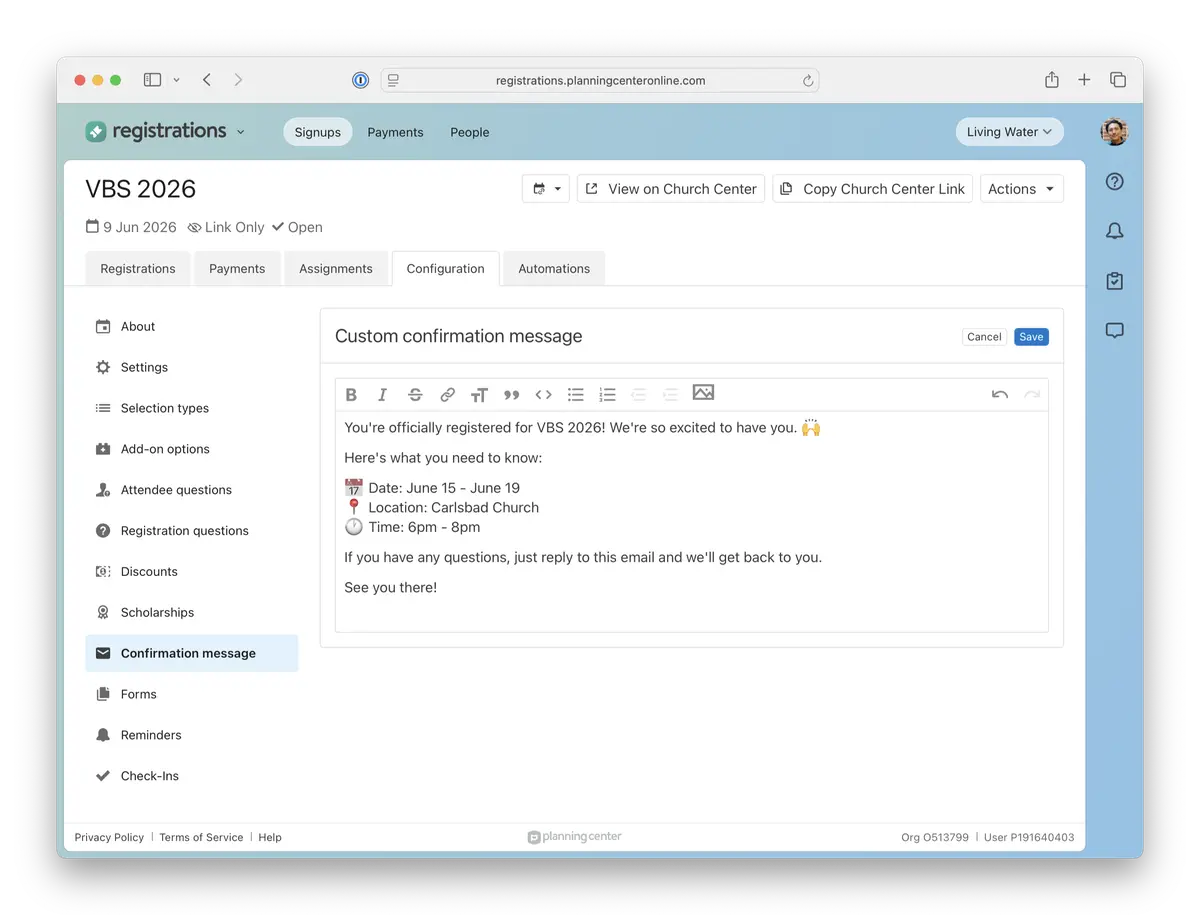Viewport: 1200px width, 915px height.
Task: Expand Safari sidebar options chevron
Action: point(177,80)
